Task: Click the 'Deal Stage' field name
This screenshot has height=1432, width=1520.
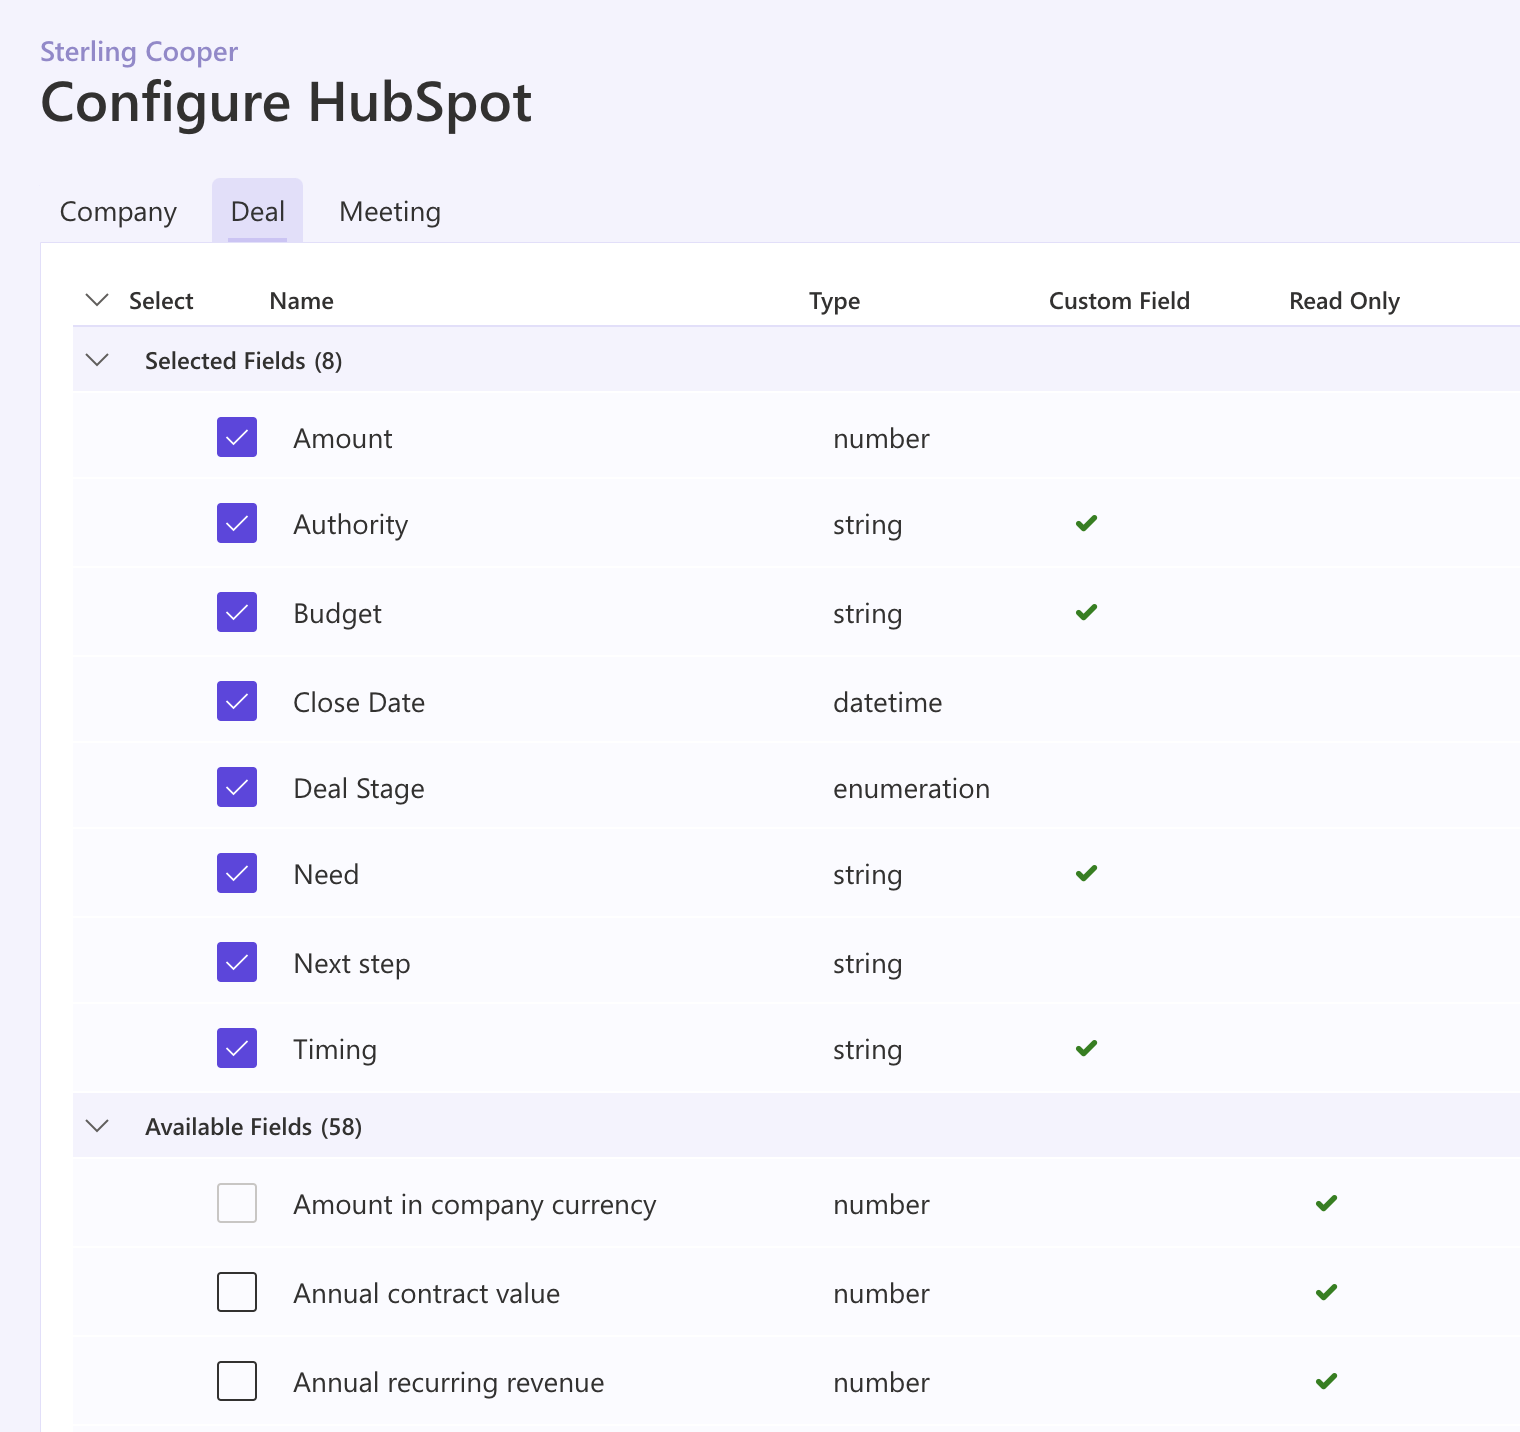Action: (x=359, y=789)
